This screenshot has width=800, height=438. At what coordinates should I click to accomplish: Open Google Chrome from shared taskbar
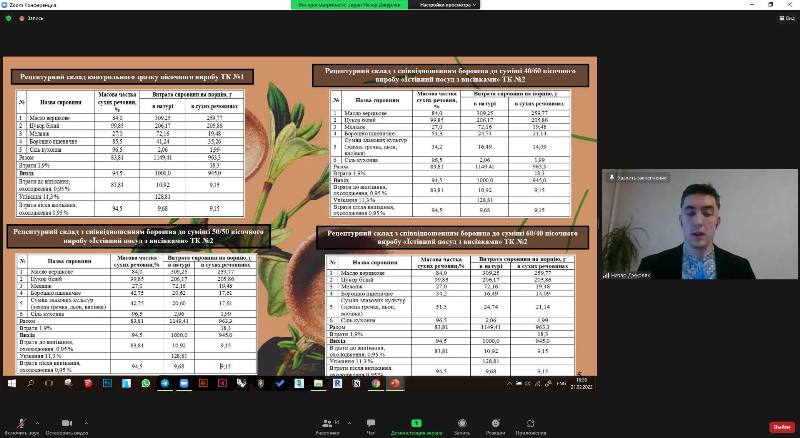point(376,383)
